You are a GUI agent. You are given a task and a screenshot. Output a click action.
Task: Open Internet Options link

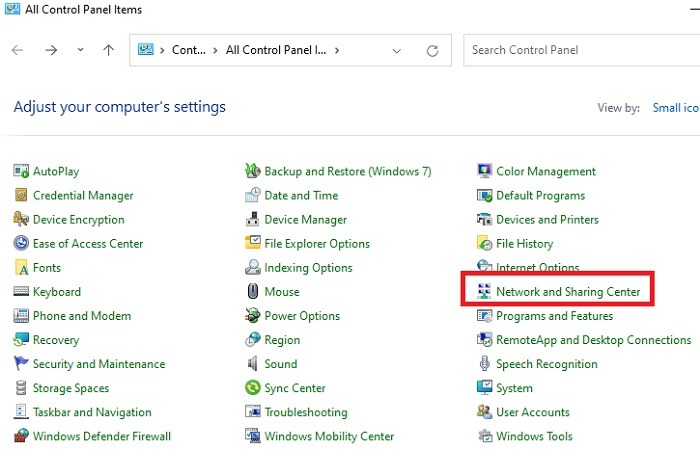pos(538,267)
